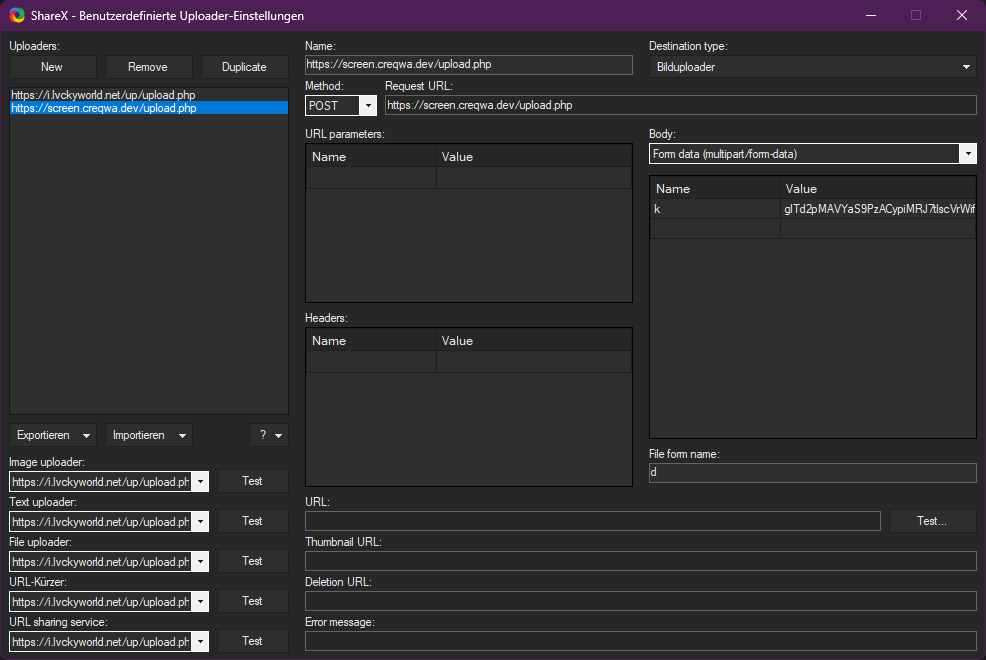
Task: Open the question mark help dropdown
Action: click(x=268, y=435)
